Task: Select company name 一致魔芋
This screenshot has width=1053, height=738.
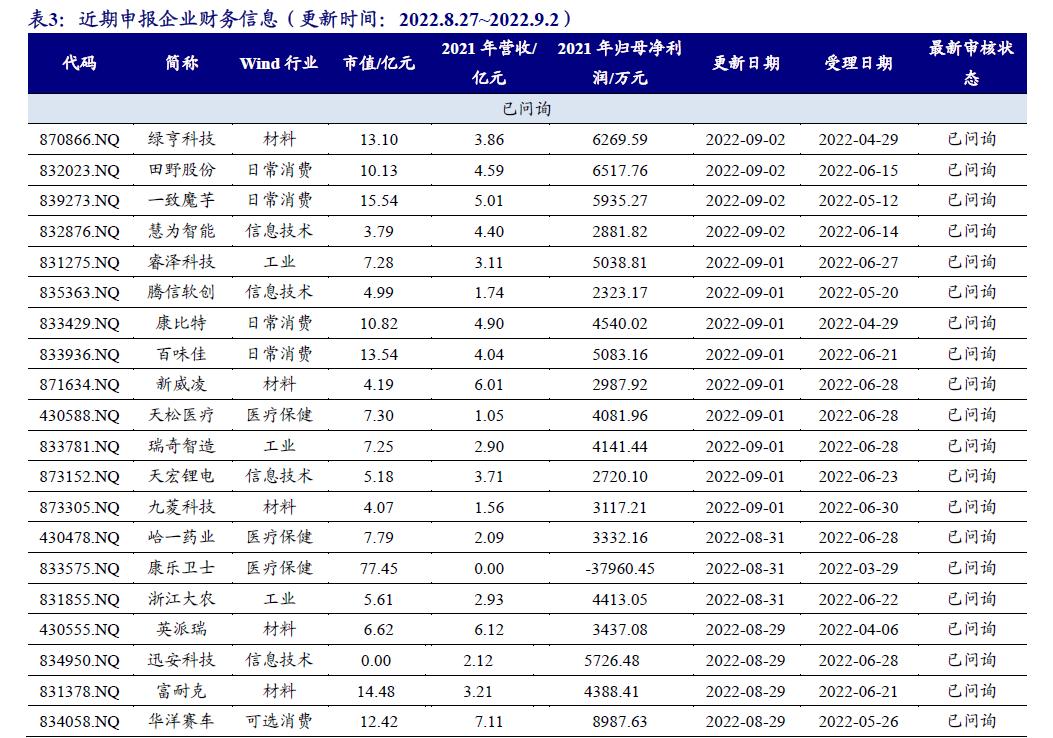Action: (x=181, y=200)
